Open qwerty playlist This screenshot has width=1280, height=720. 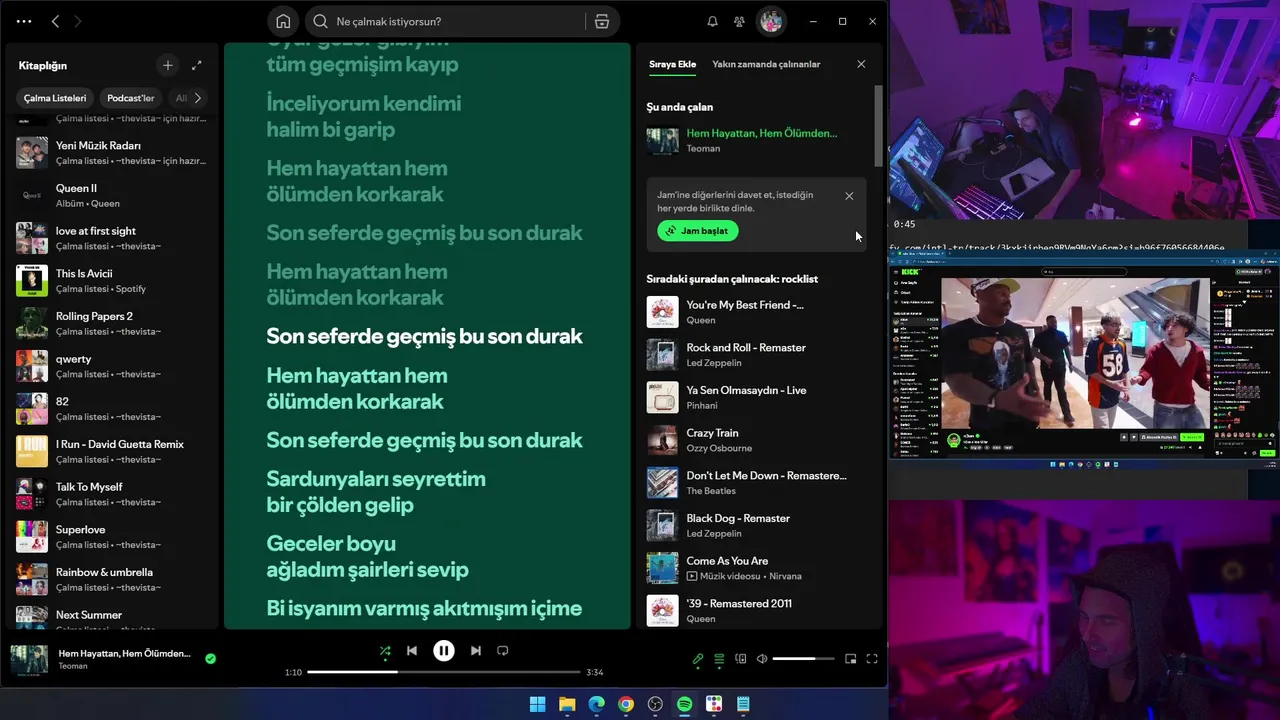click(x=110, y=366)
